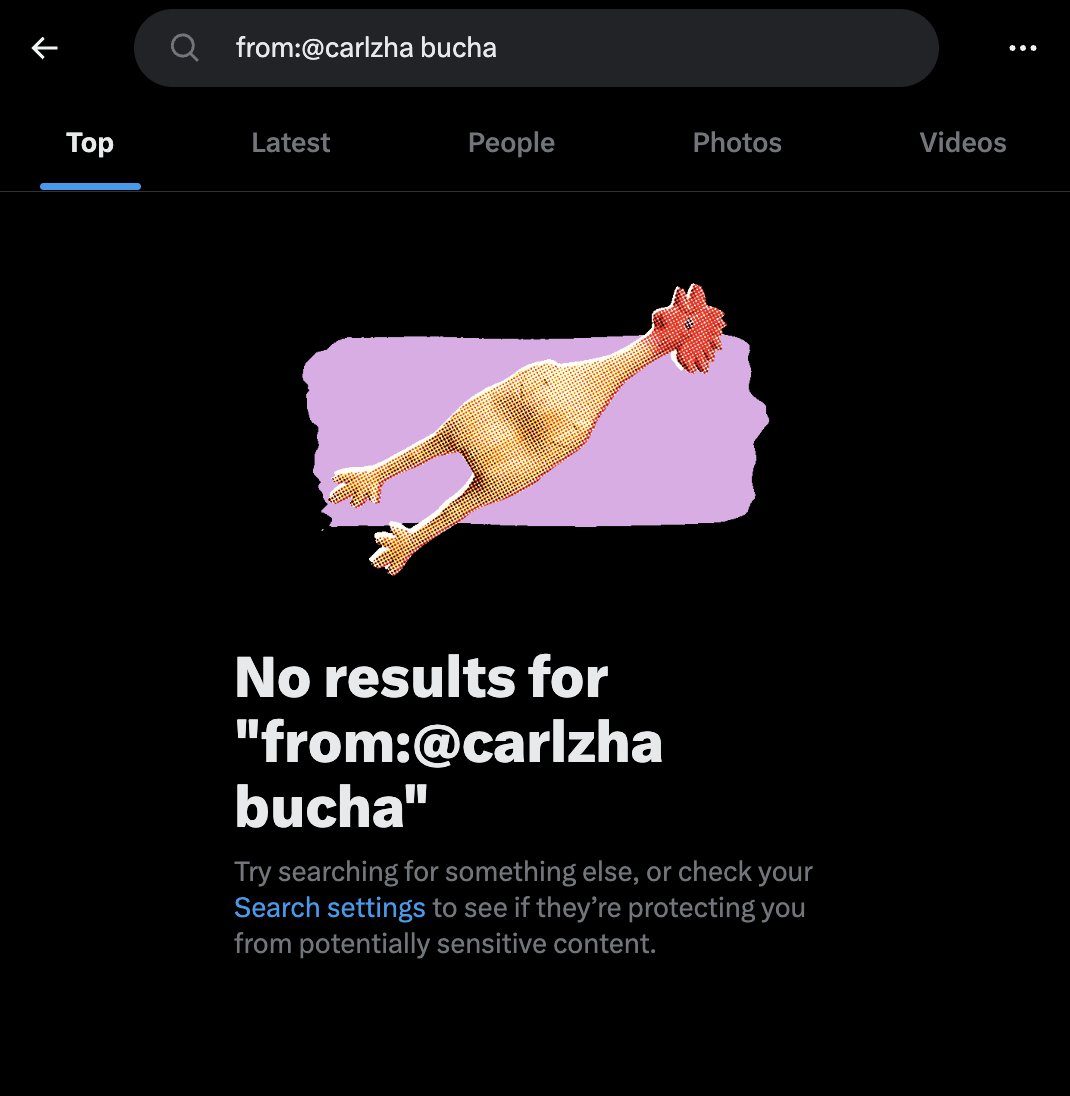
Task: Click the quoted "from:@carlzha" text in heading
Action: [449, 742]
